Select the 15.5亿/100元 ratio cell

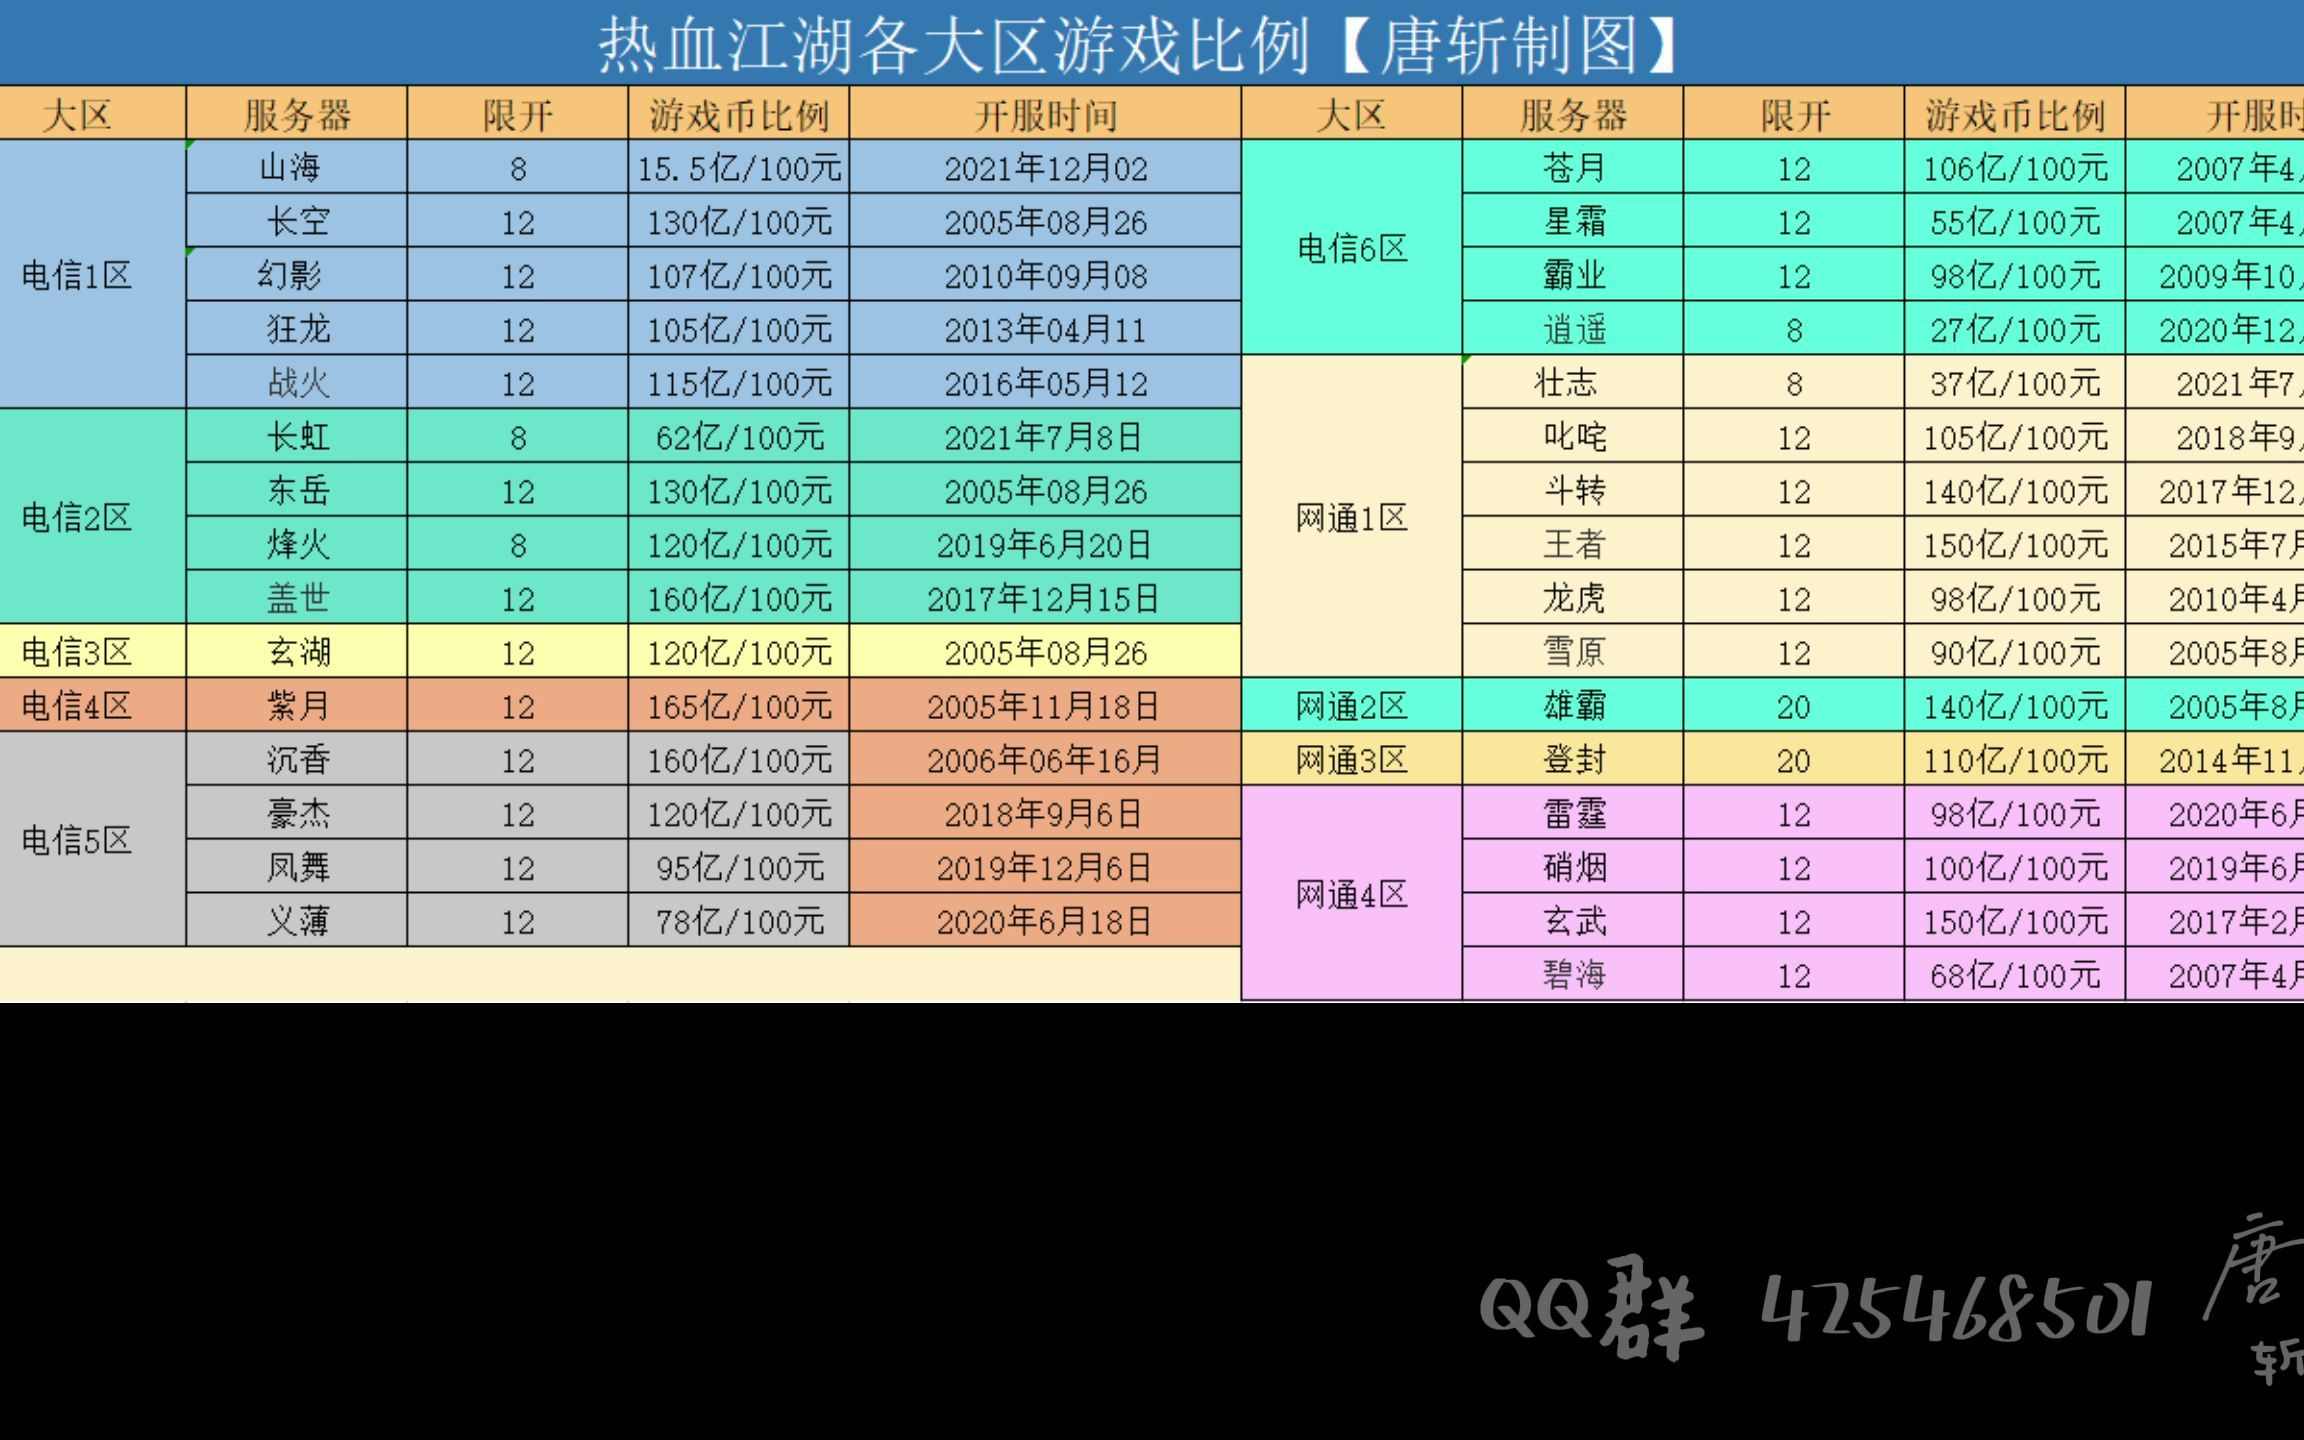pyautogui.click(x=738, y=166)
